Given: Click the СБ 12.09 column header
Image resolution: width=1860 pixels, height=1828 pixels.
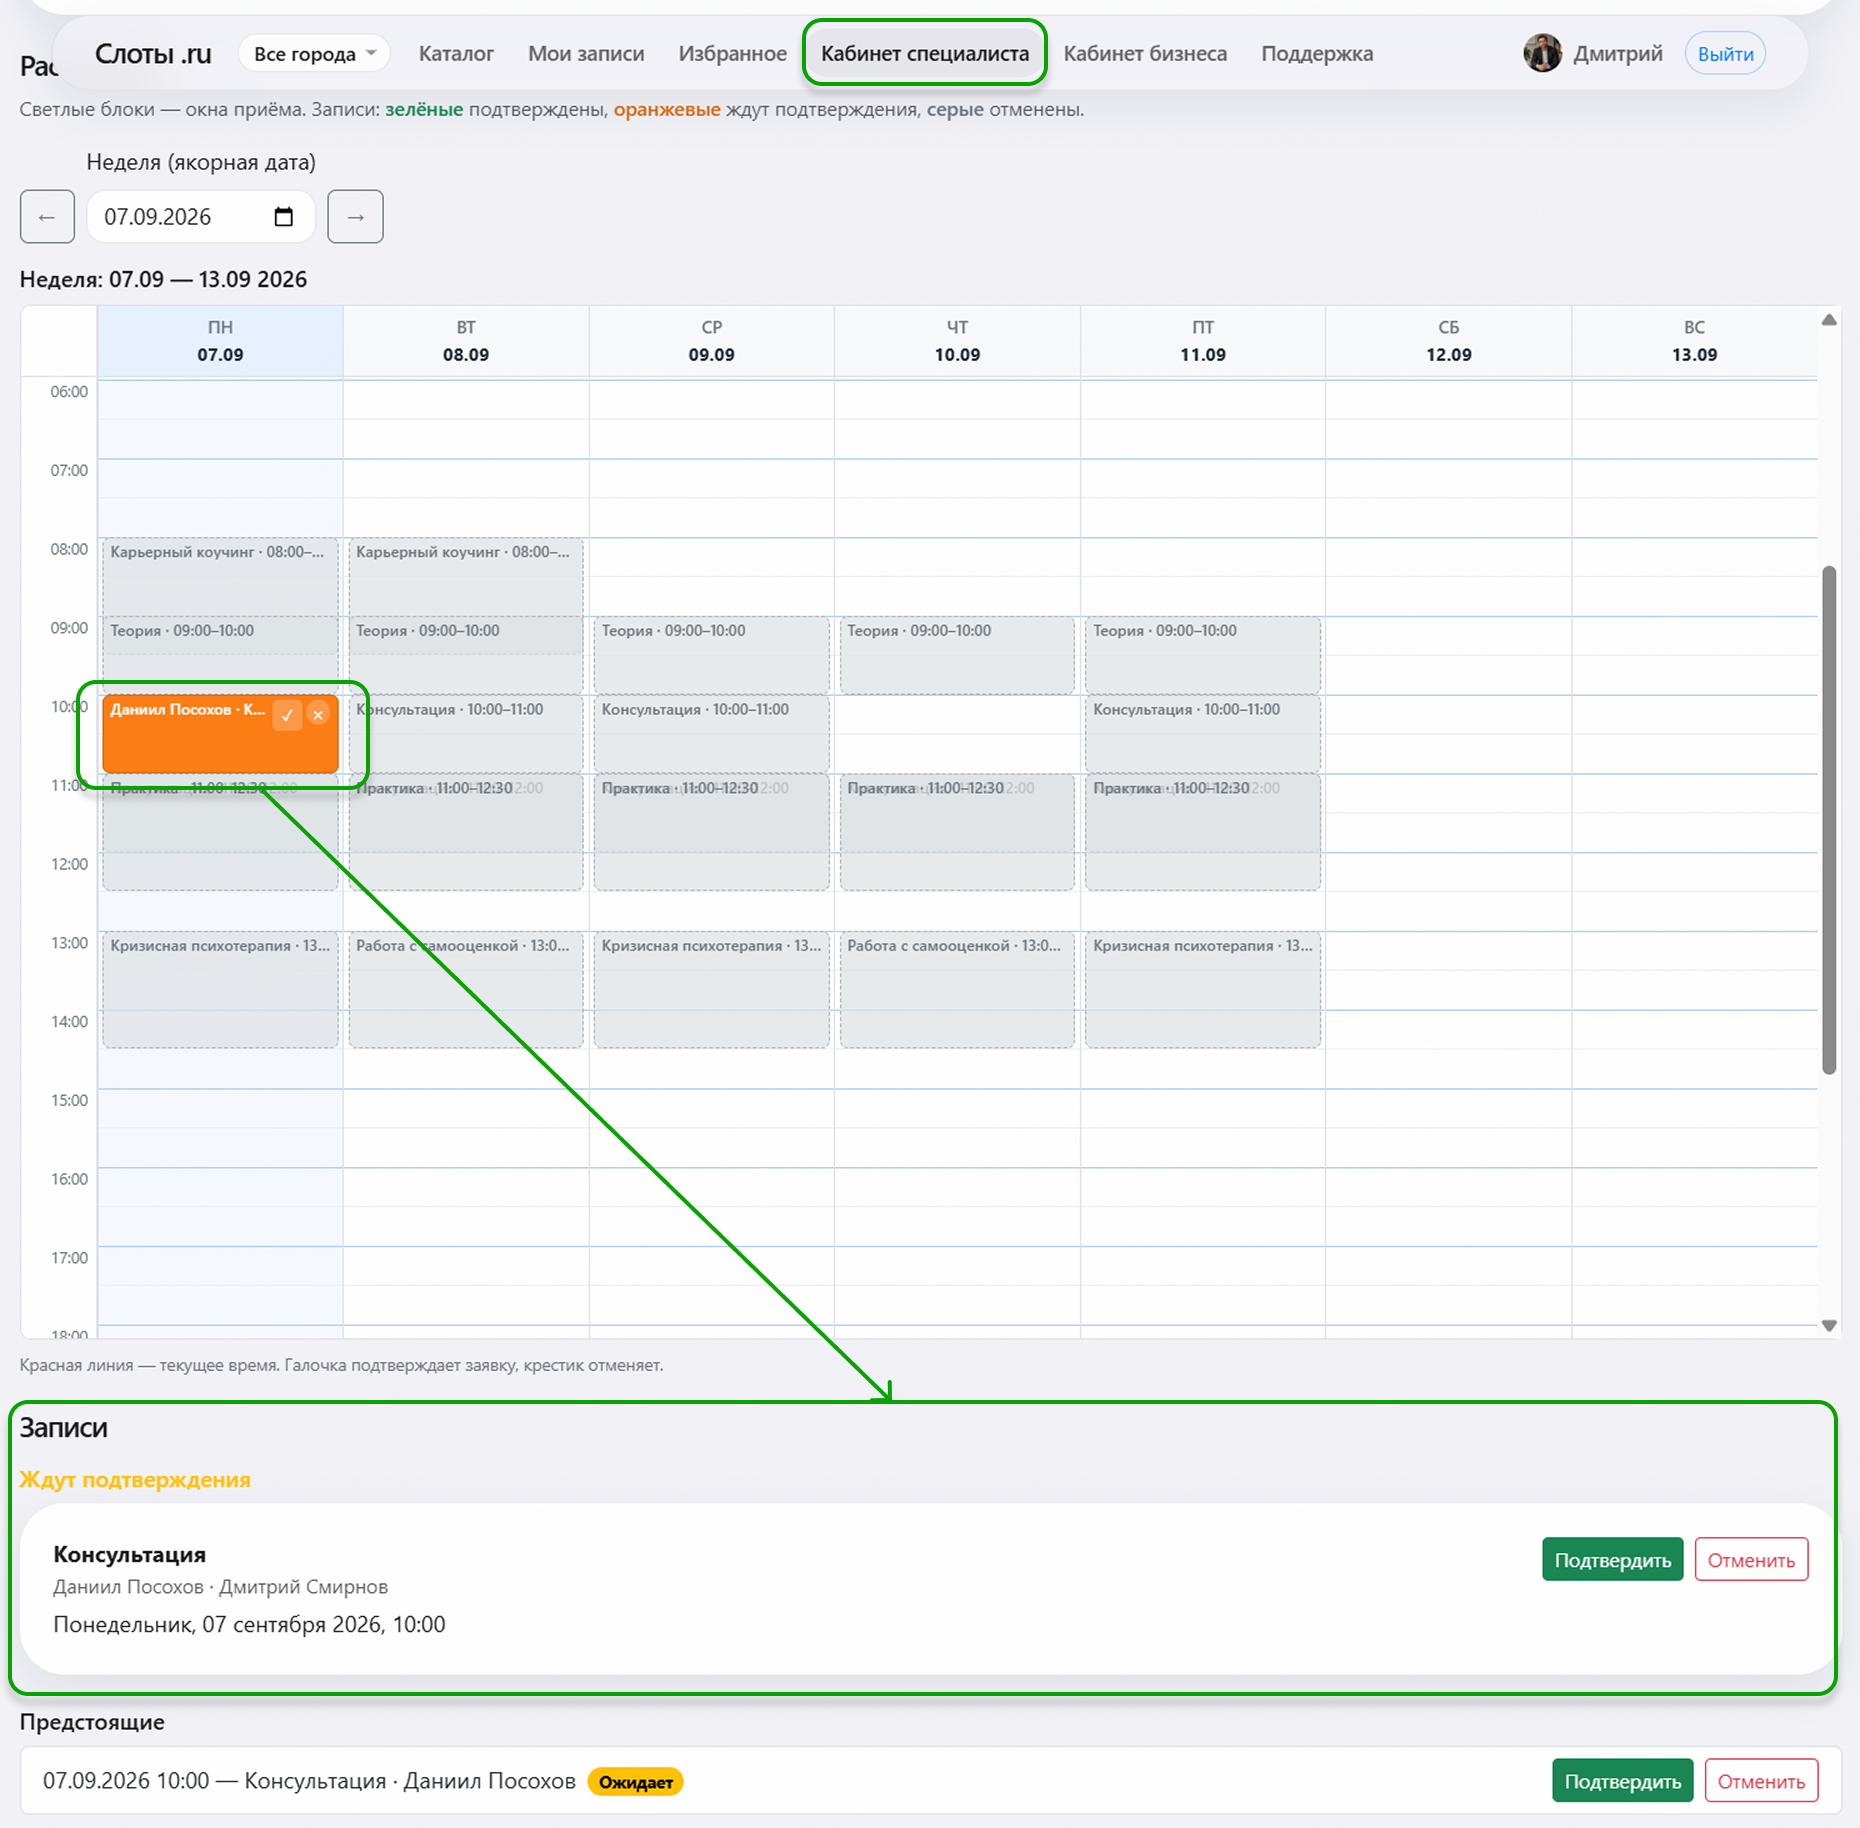Looking at the screenshot, I should pos(1448,341).
